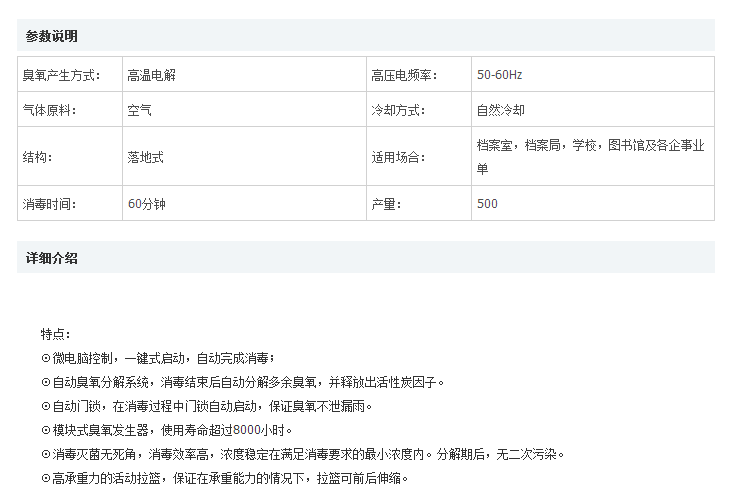
Task: Select the 50-60Hz frequency value
Action: 500,75
